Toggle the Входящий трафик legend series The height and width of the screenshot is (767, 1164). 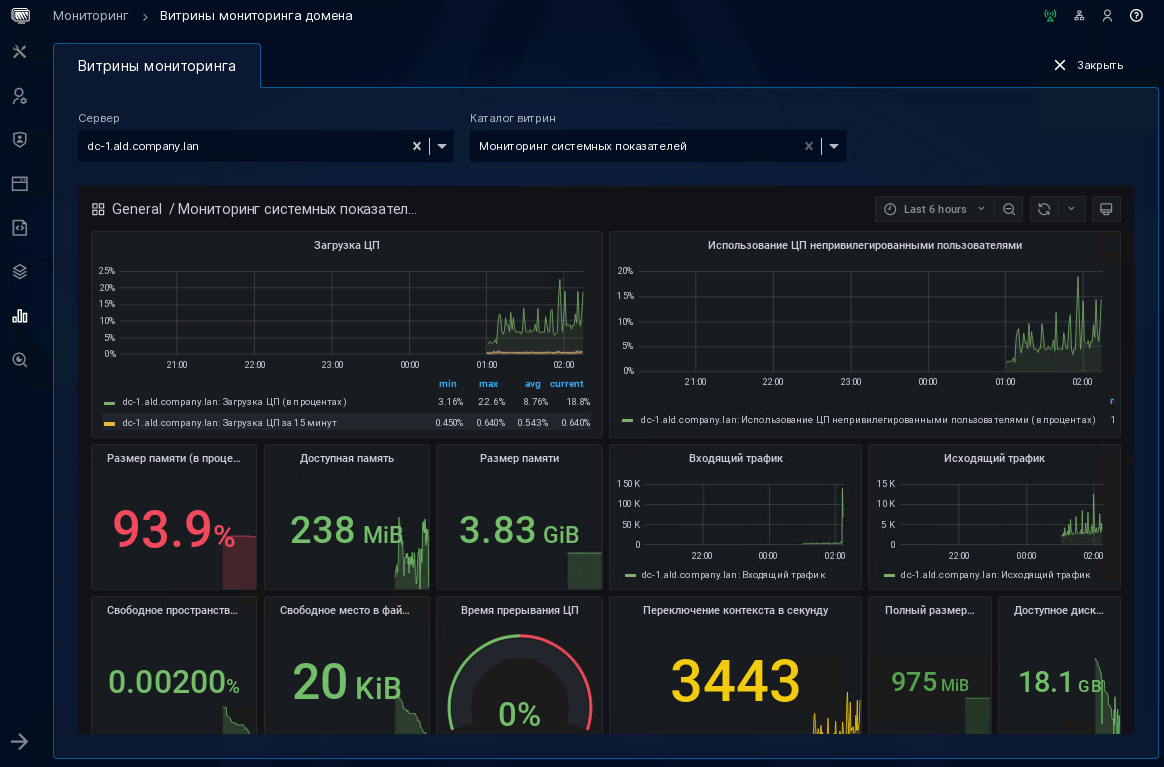tap(733, 575)
